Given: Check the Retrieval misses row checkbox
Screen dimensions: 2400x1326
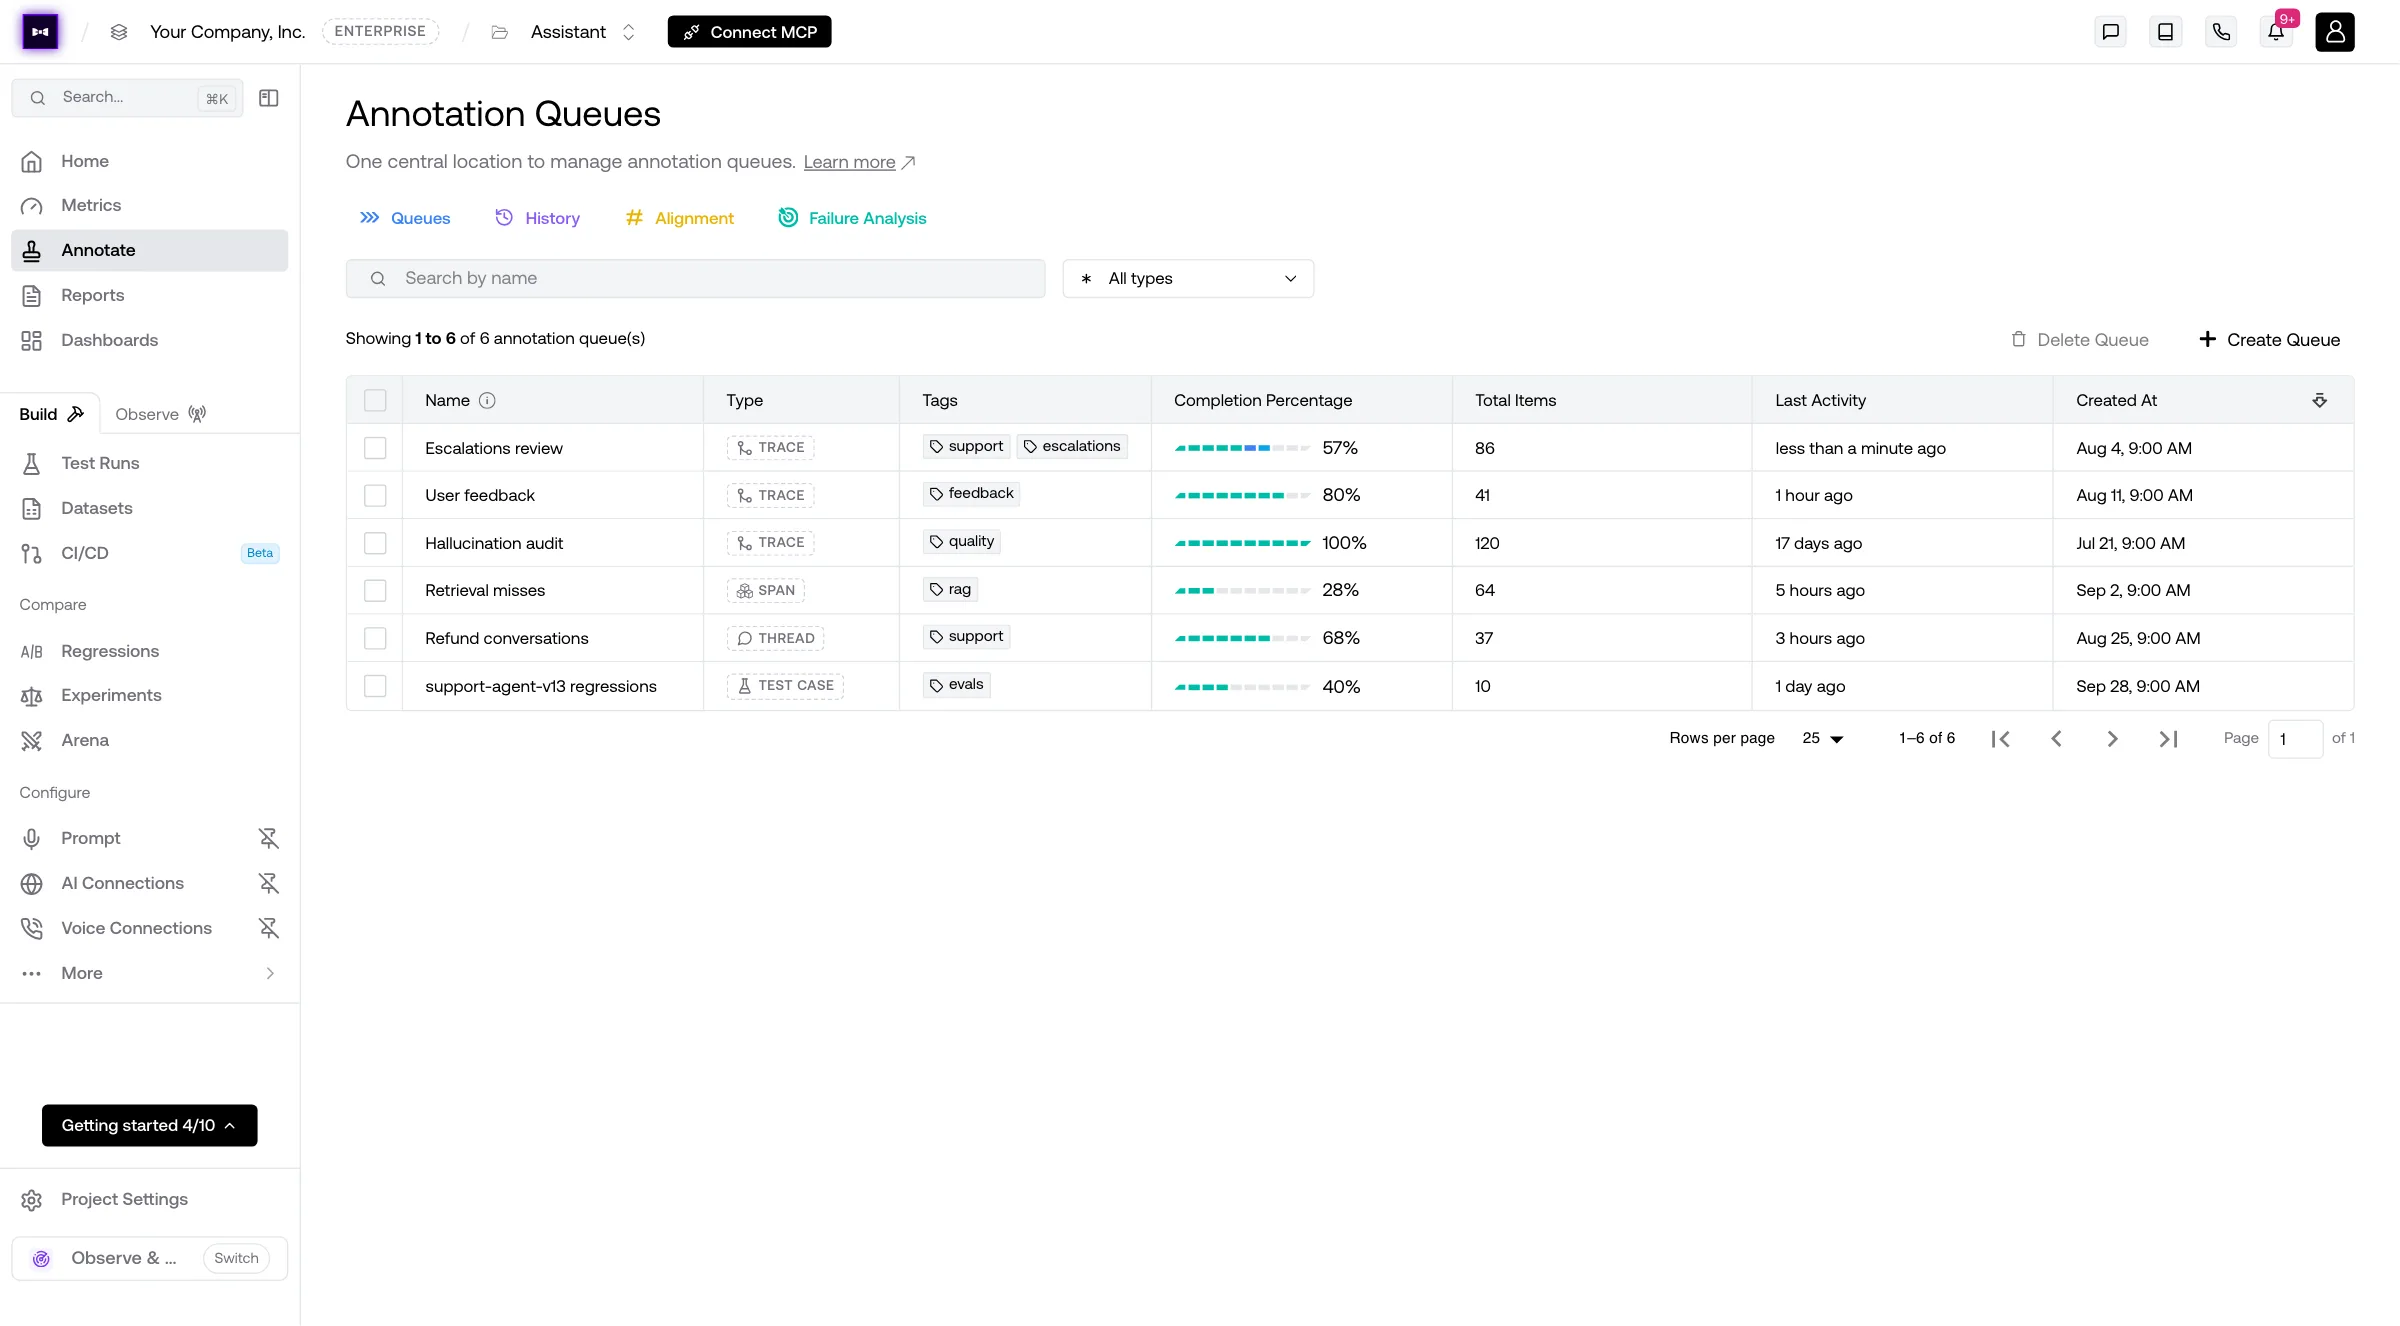Looking at the screenshot, I should [375, 590].
